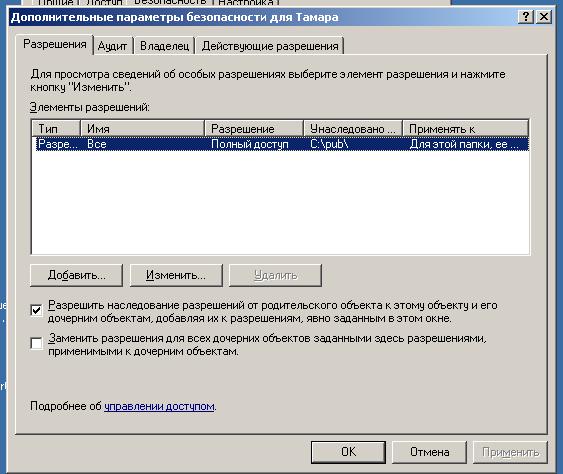Enable replacing permissions for child objects checkbox
This screenshot has height=474, width=563.
pyautogui.click(x=36, y=343)
